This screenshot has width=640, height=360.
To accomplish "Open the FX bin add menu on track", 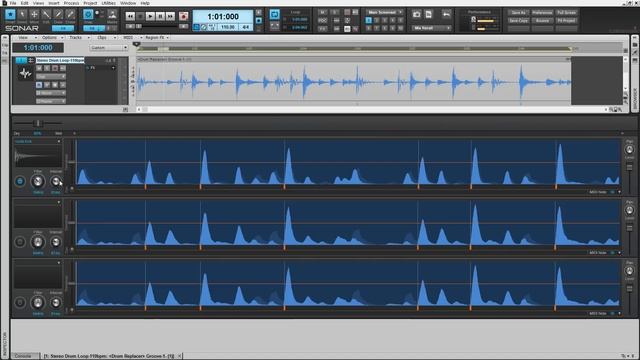I will (x=113, y=68).
